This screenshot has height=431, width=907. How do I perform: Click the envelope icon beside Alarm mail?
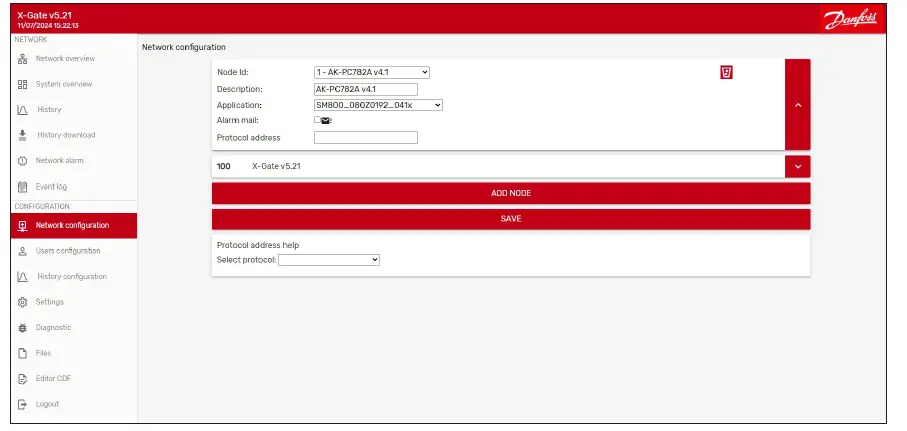326,121
